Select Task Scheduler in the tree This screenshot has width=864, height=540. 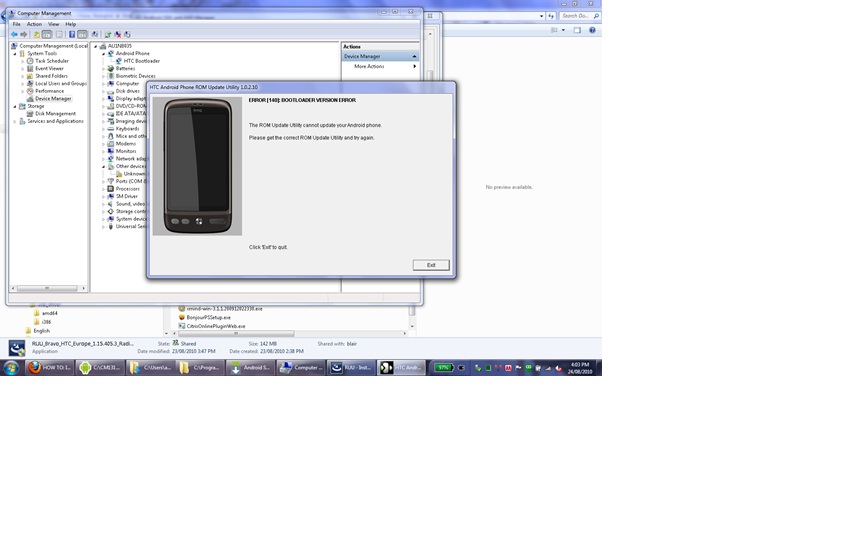click(51, 61)
